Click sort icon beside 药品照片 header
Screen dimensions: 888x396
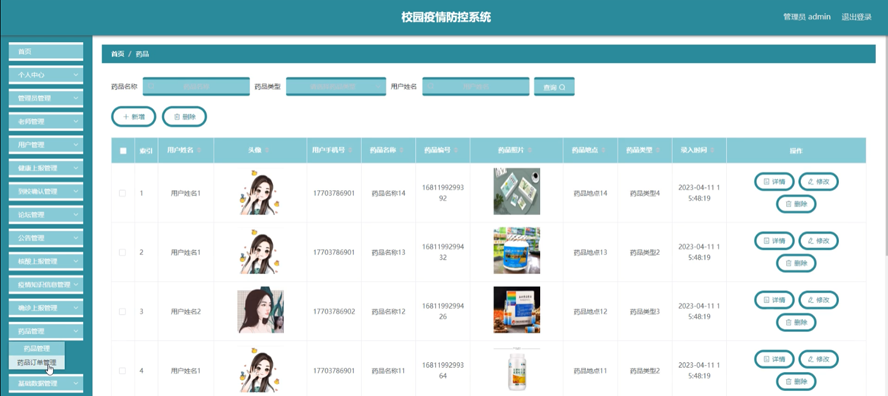(x=531, y=151)
